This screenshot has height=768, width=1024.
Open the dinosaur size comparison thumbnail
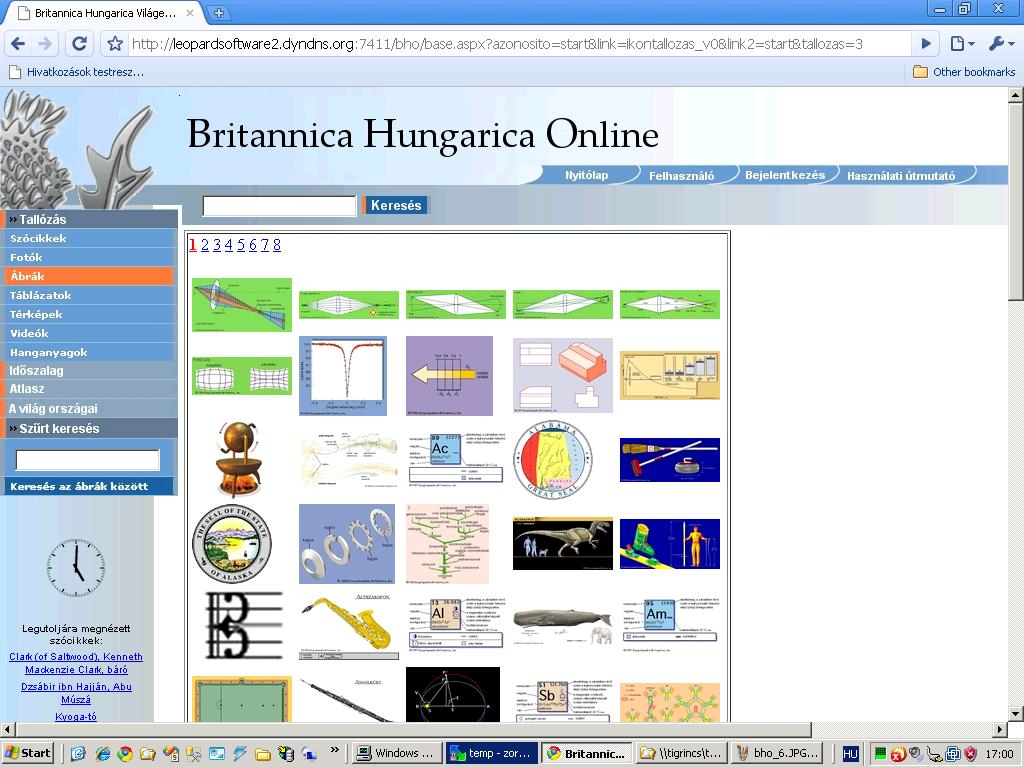point(563,544)
